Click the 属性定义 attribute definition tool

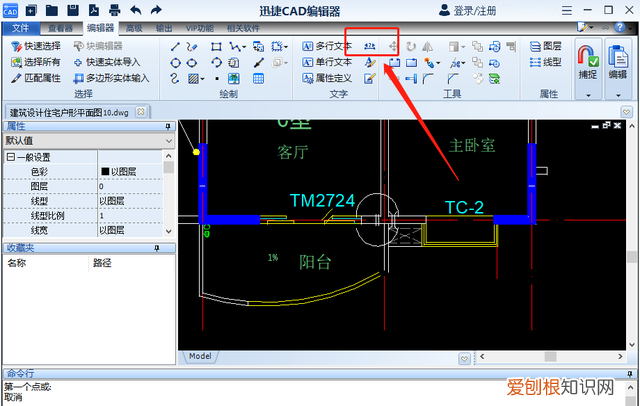pos(327,77)
